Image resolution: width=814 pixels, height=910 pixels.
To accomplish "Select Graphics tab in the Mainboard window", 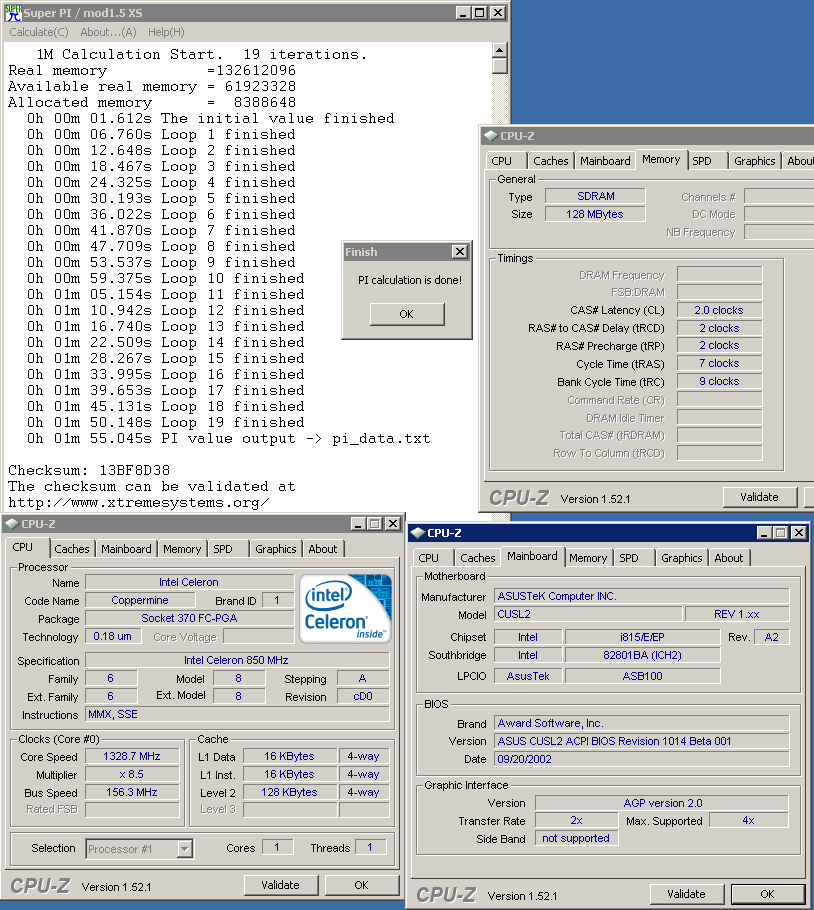I will tap(682, 558).
